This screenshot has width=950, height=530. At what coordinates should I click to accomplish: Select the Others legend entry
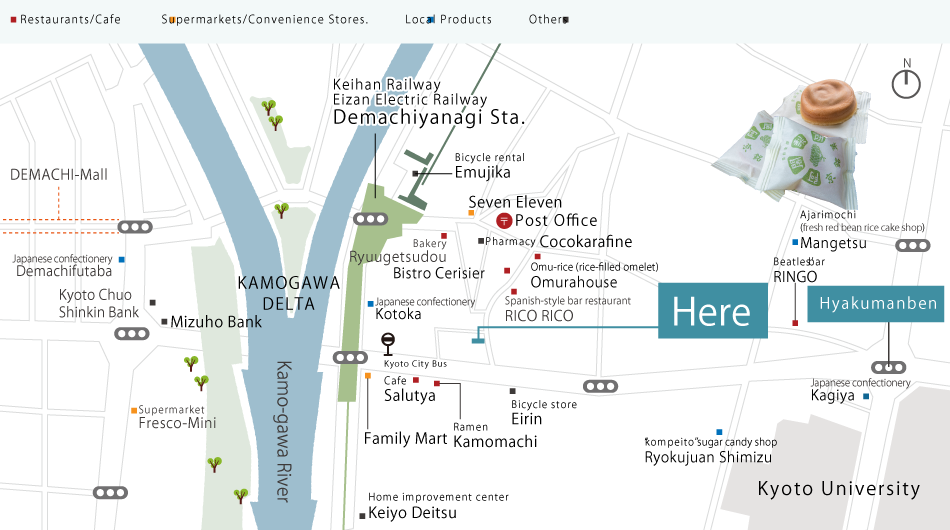[x=548, y=19]
